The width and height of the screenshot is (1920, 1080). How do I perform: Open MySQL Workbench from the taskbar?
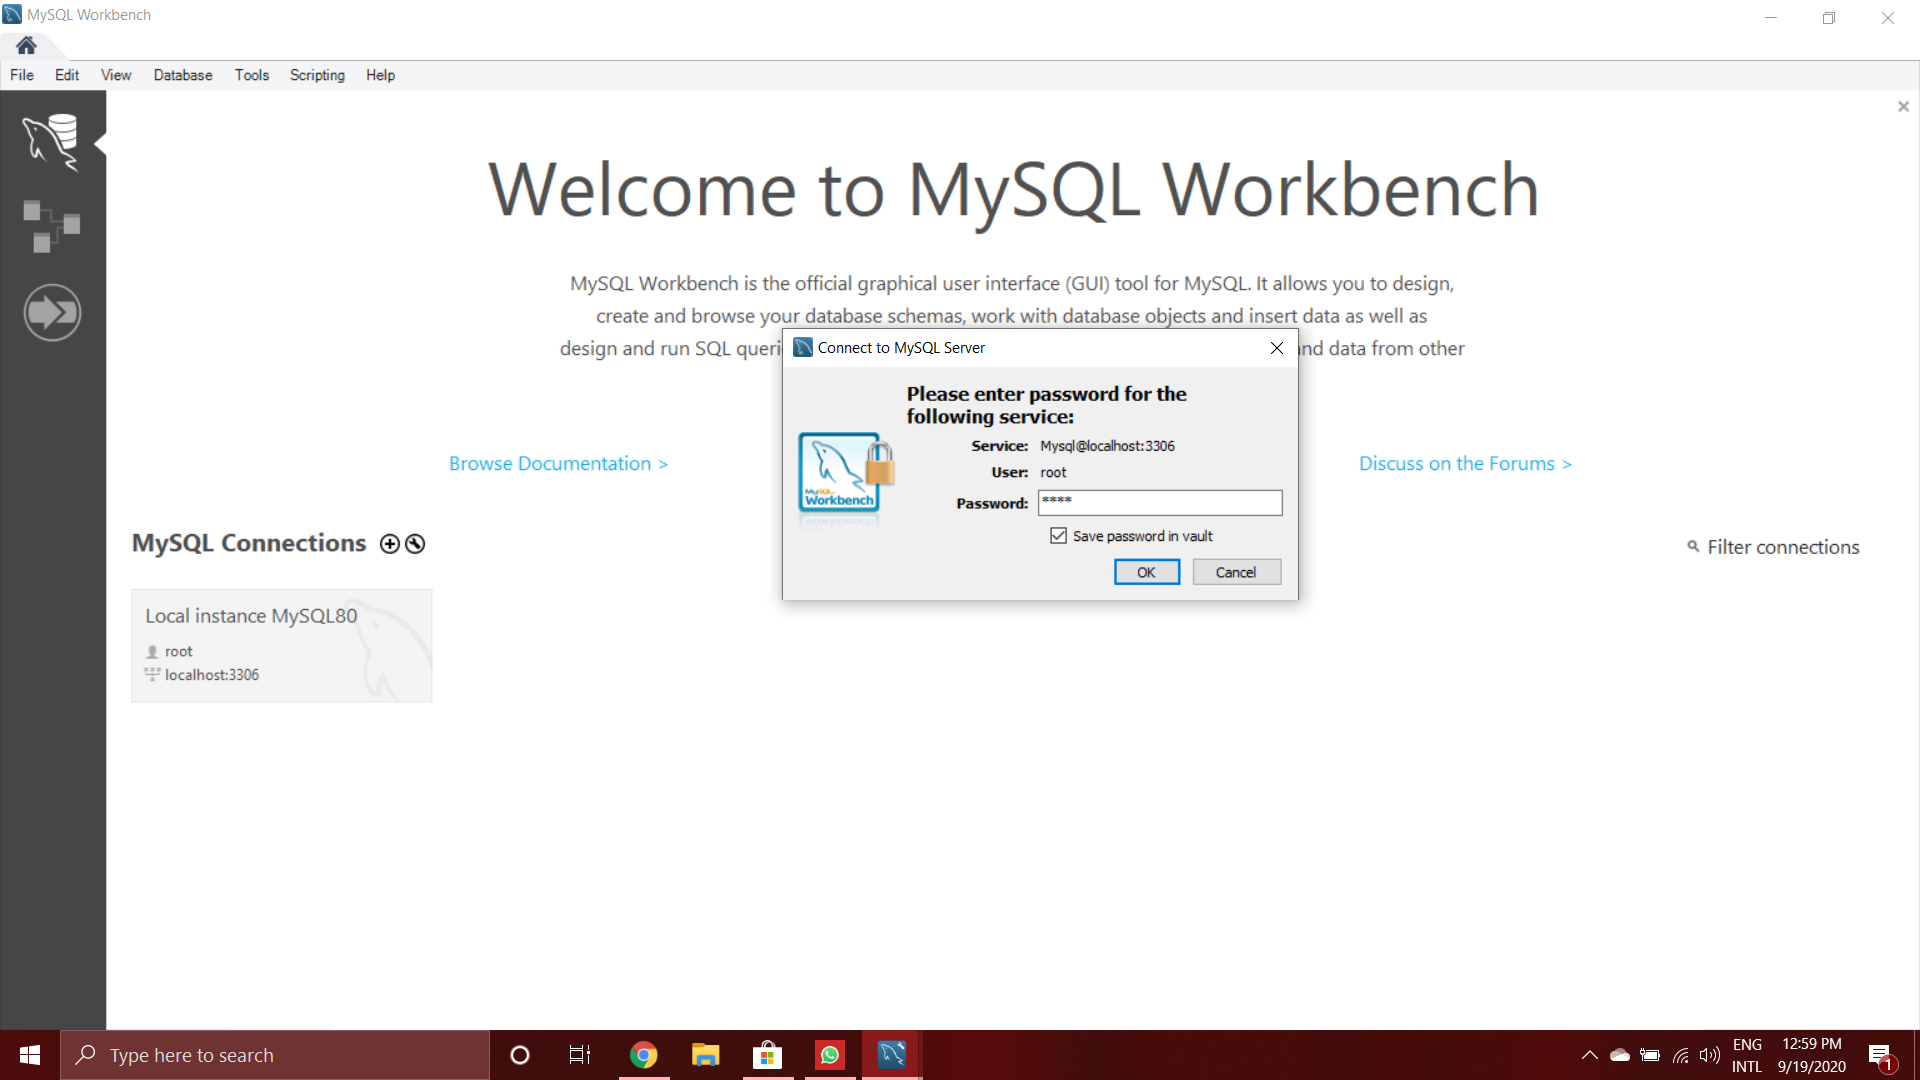coord(891,1054)
